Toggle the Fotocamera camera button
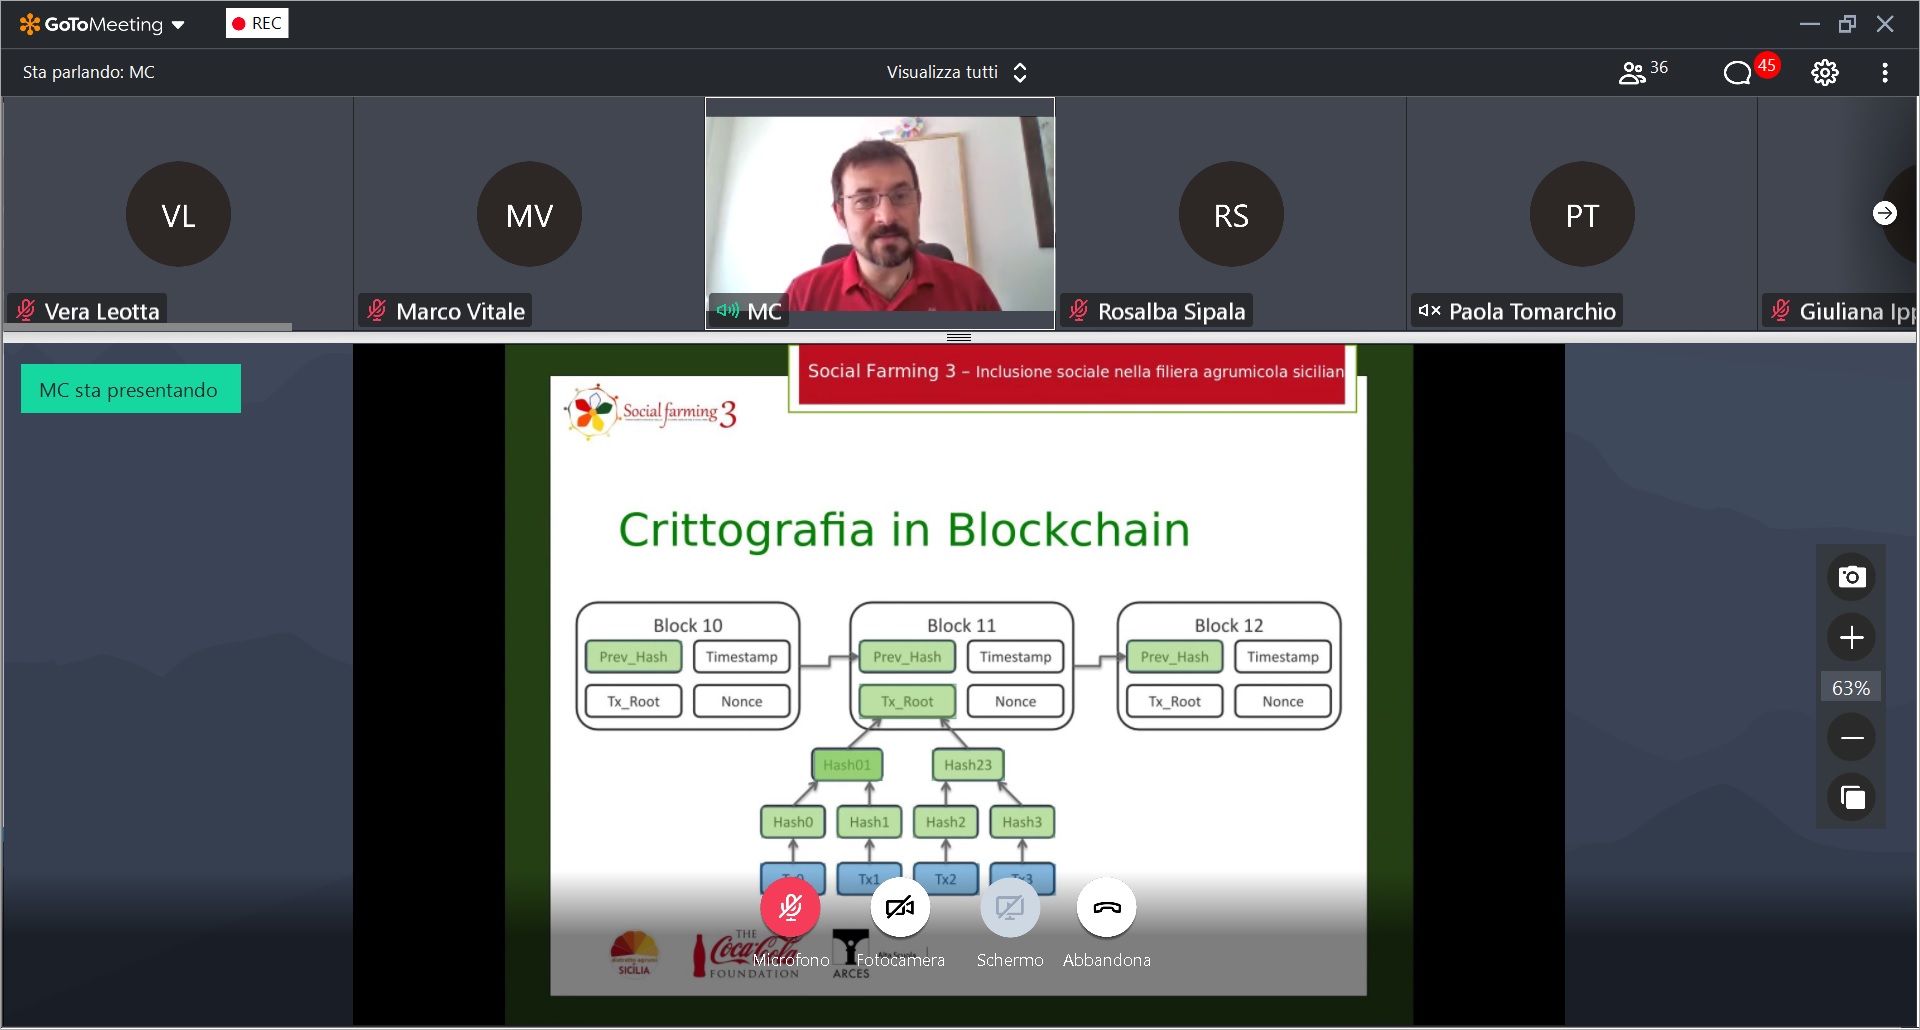The width and height of the screenshot is (1920, 1030). point(900,908)
